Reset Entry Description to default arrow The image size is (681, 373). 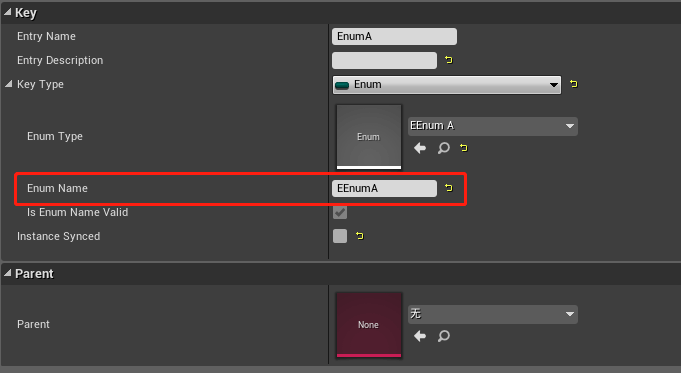coord(449,60)
